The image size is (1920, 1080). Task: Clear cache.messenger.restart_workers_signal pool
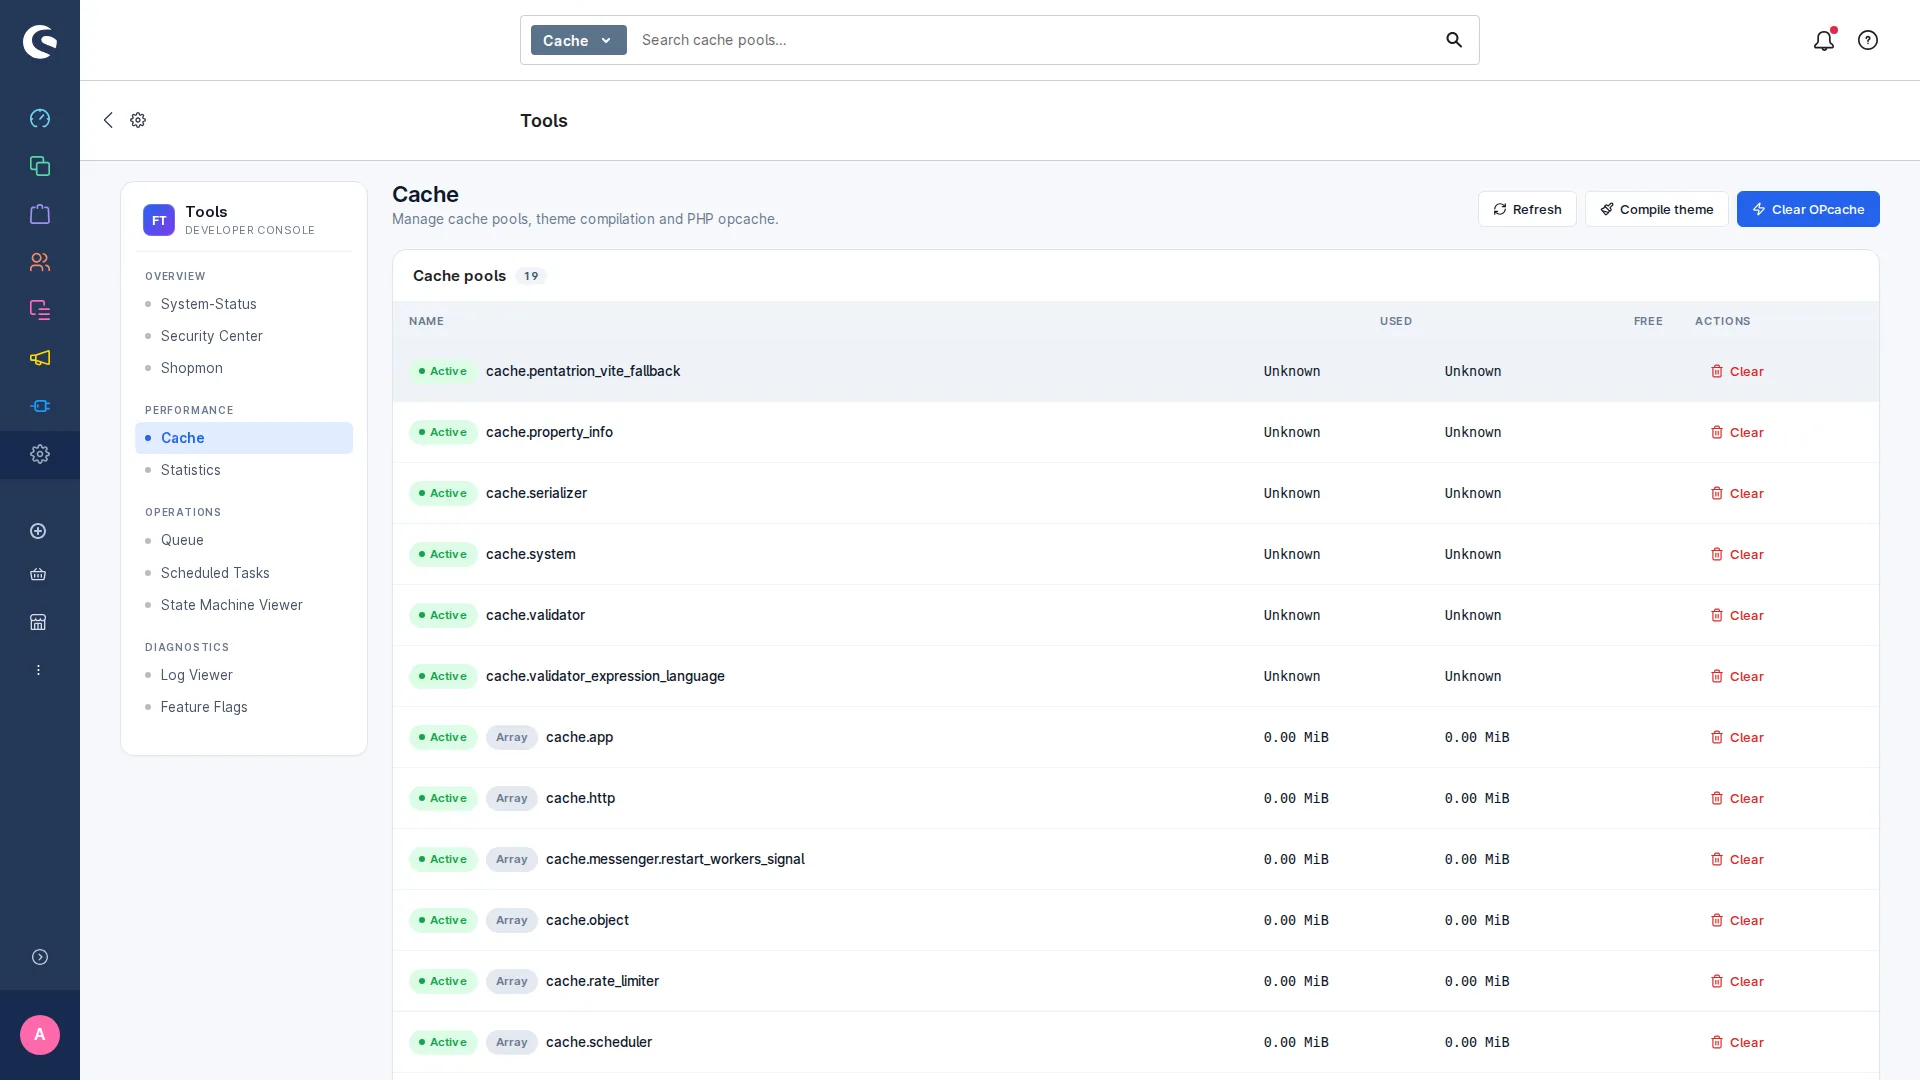click(x=1737, y=859)
